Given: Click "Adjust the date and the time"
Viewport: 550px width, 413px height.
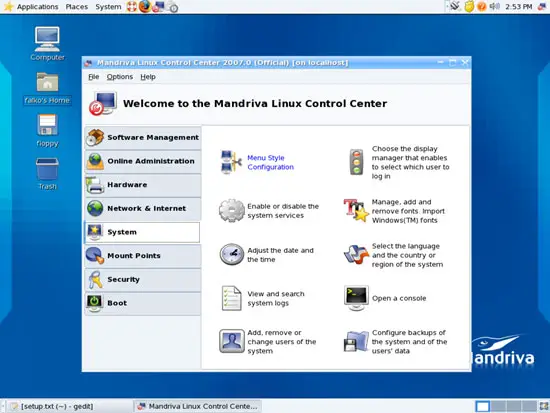Looking at the screenshot, I should click(280, 255).
